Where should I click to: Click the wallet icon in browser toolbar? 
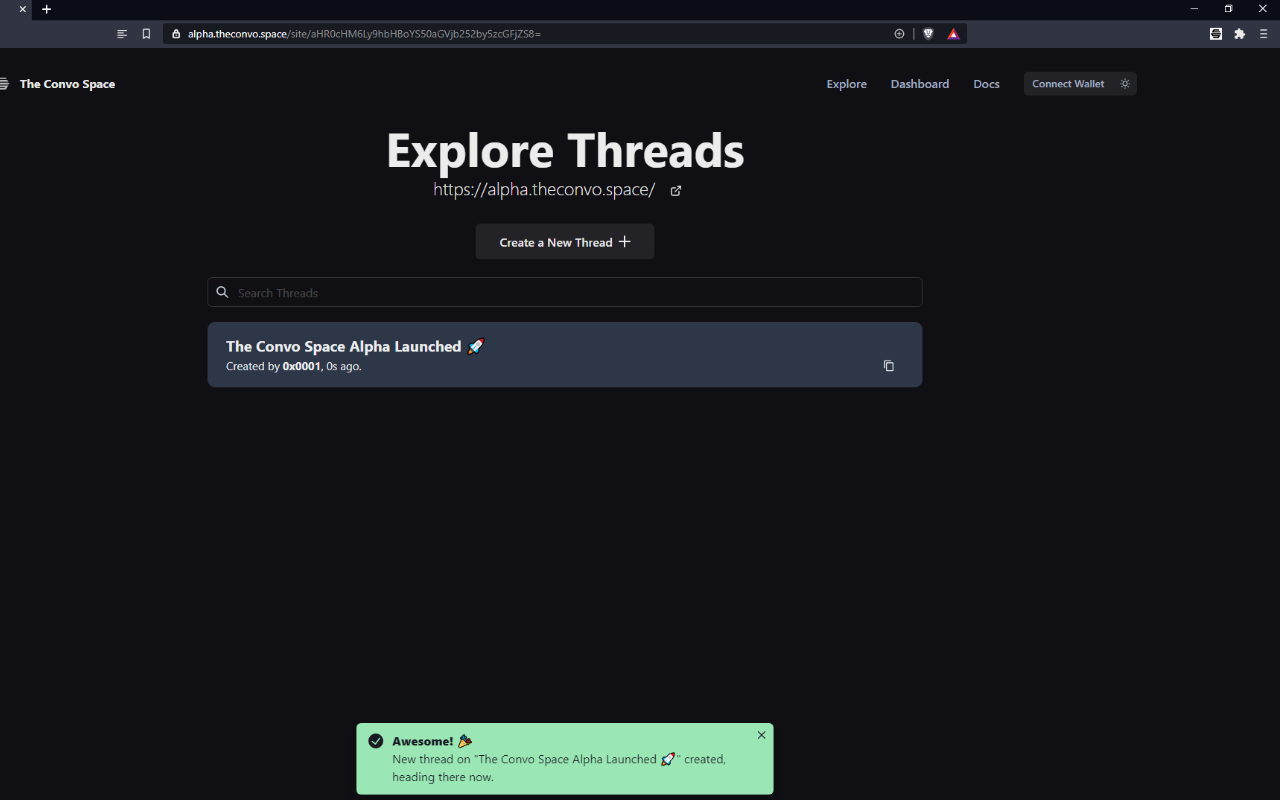[x=1216, y=33]
